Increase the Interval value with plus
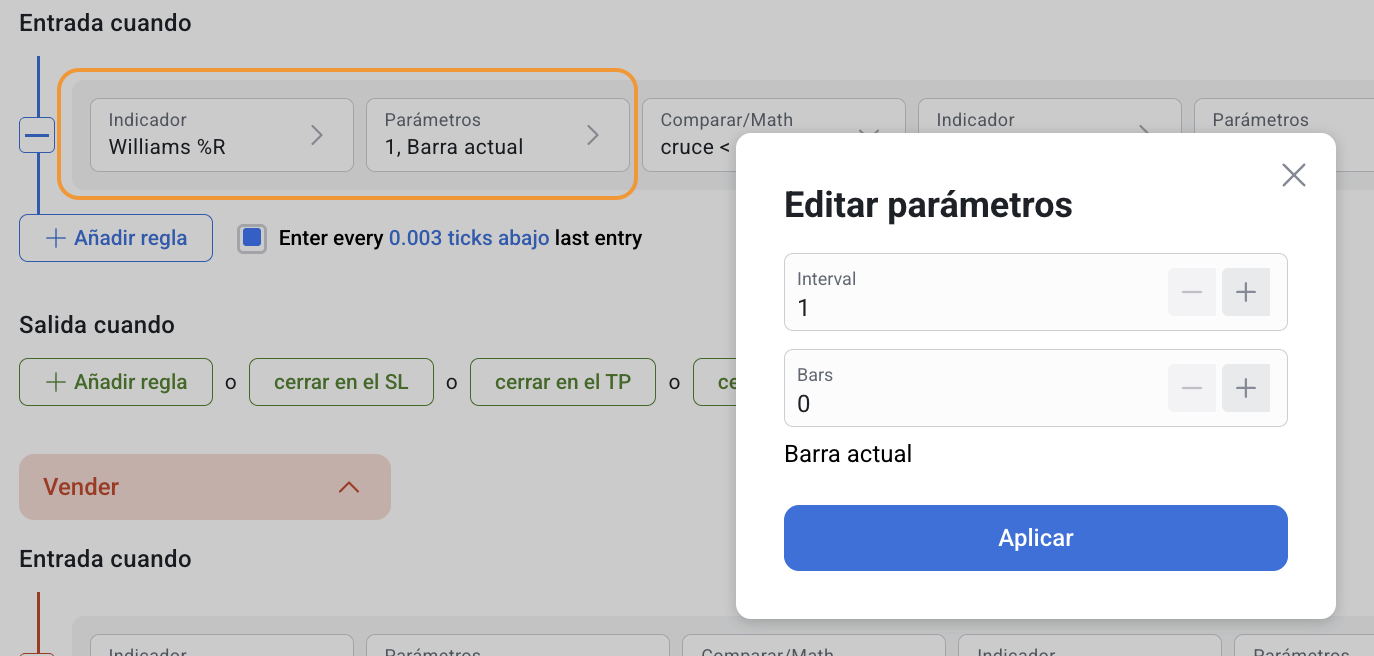The width and height of the screenshot is (1374, 656). click(x=1246, y=292)
